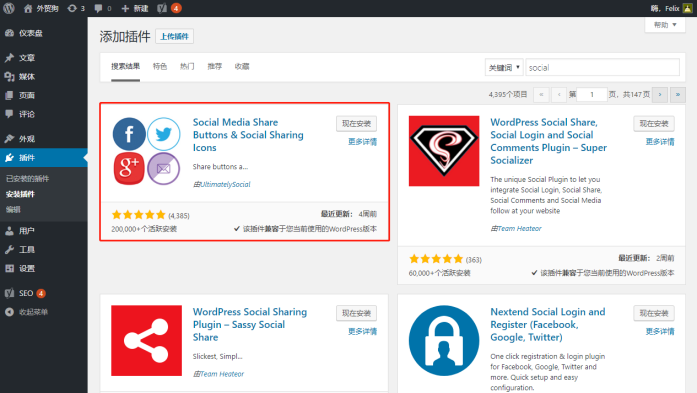
Task: Open updates icon showing 3
Action: click(x=72, y=8)
